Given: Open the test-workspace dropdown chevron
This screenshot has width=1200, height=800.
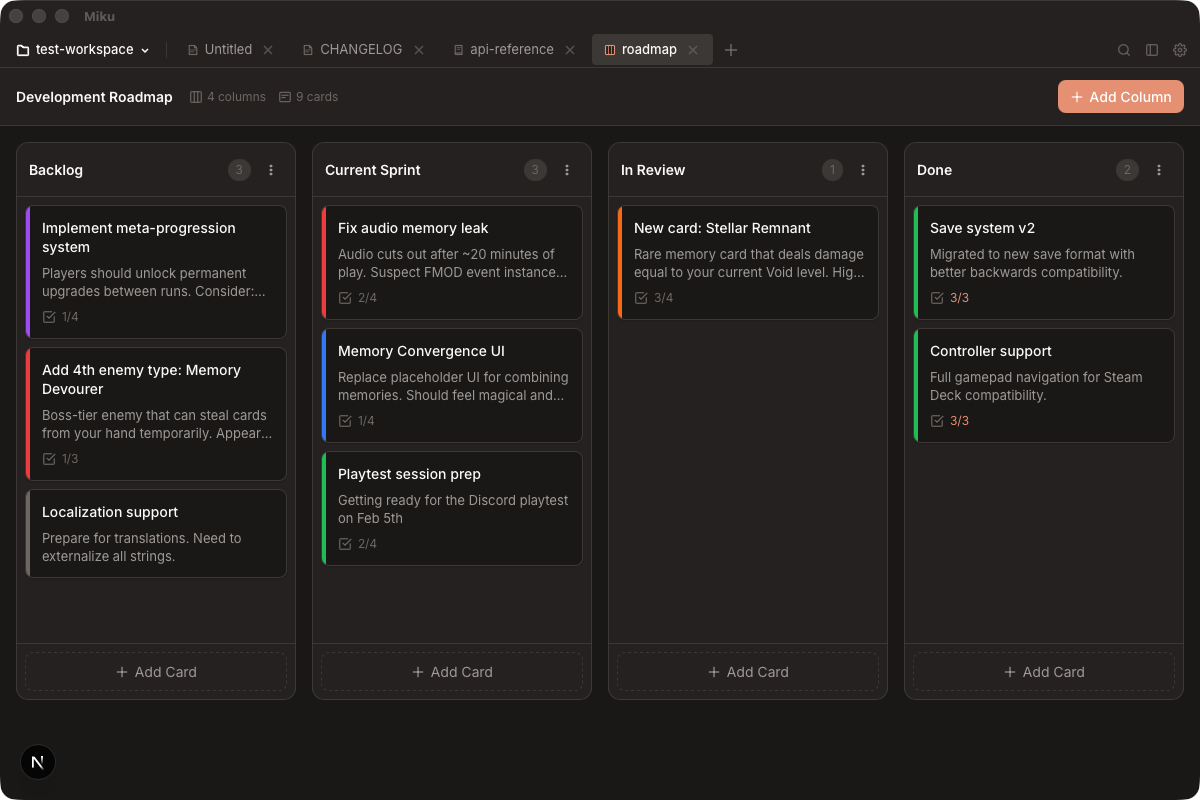Looking at the screenshot, I should pyautogui.click(x=145, y=49).
